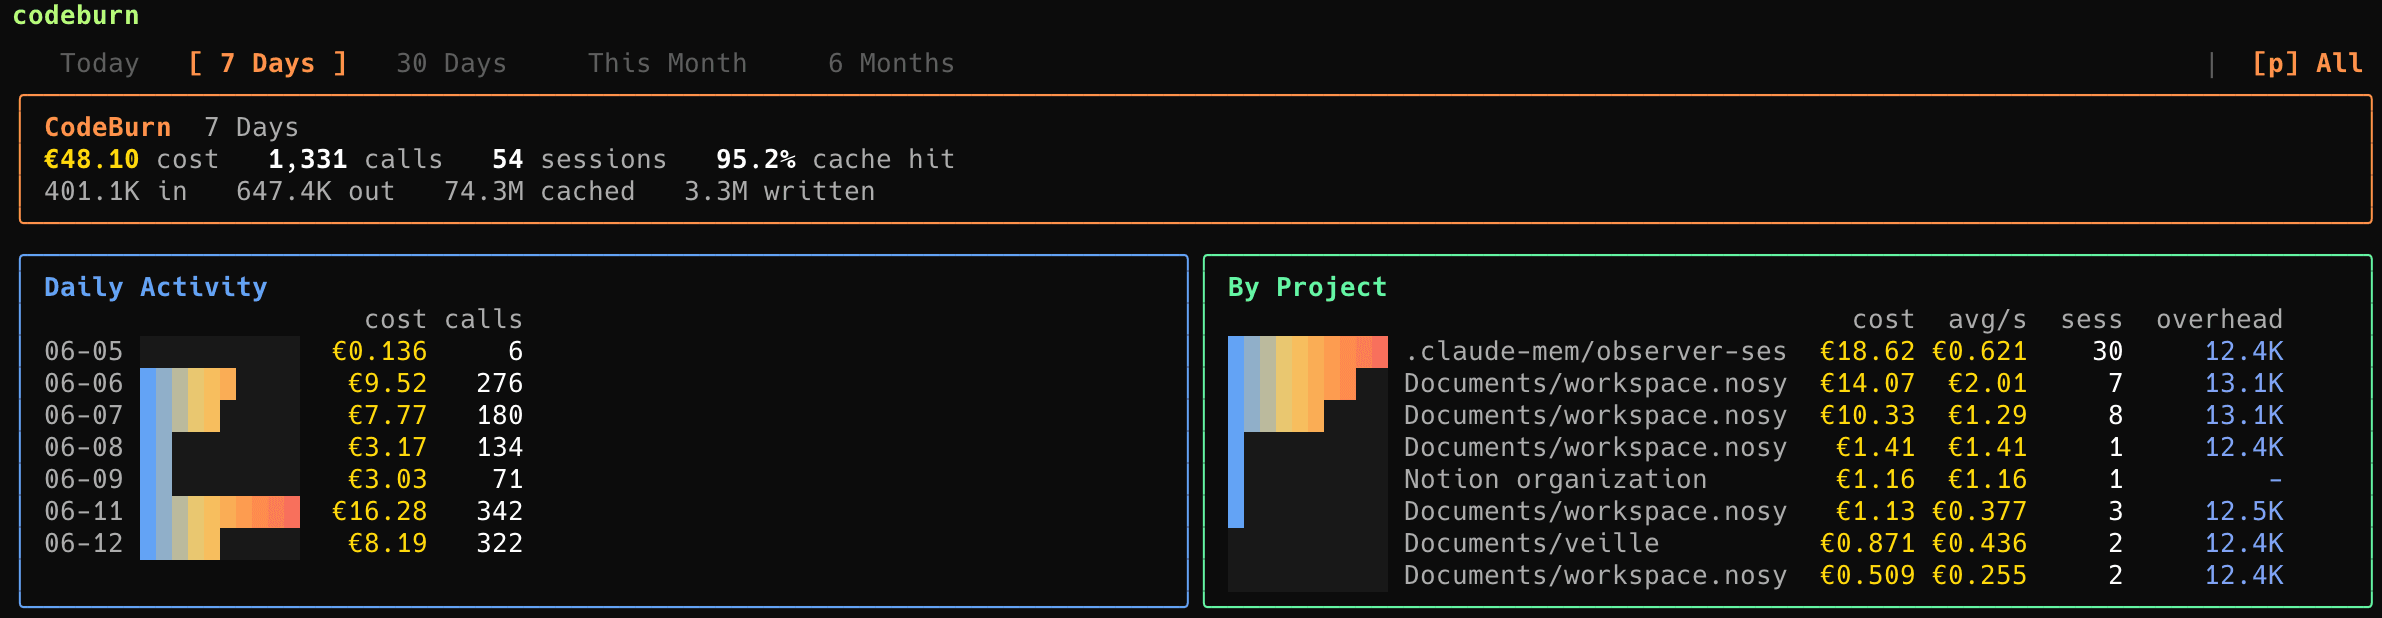Switch to the Today period tab
This screenshot has height=618, width=2382.
(x=99, y=63)
